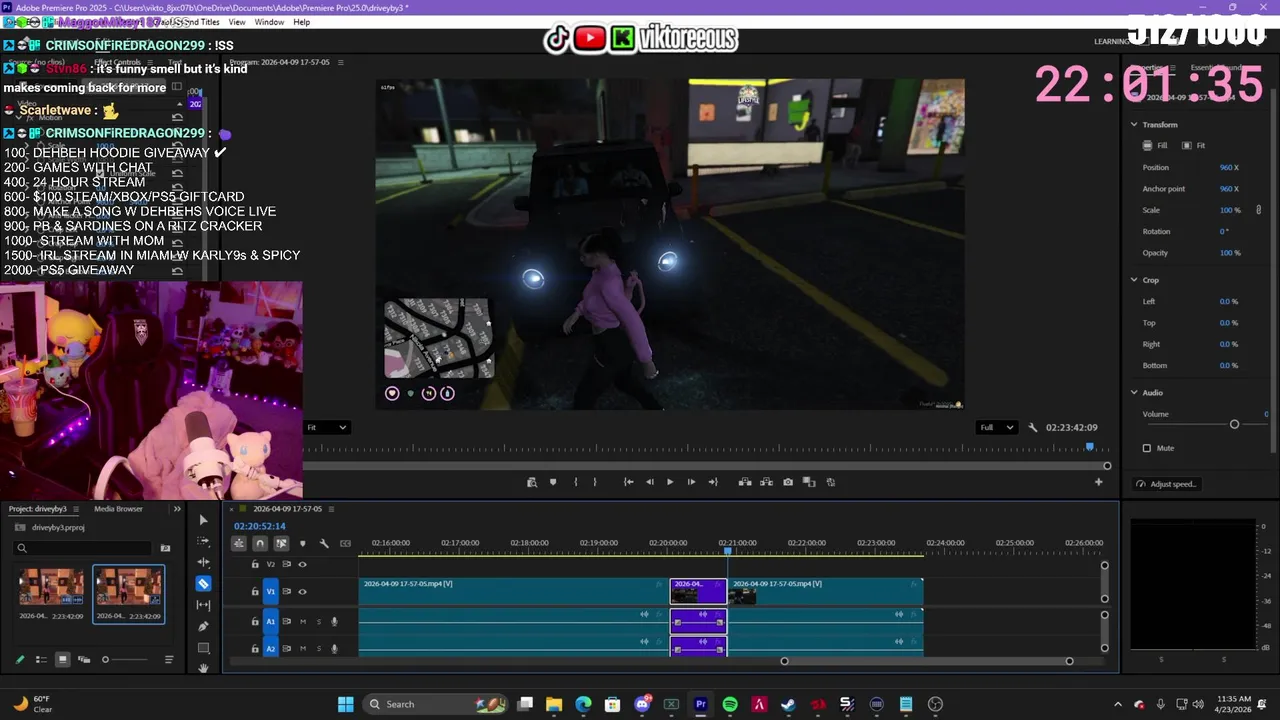Viewport: 1280px width, 720px height.
Task: Click Mark Out bracket button
Action: 595,482
